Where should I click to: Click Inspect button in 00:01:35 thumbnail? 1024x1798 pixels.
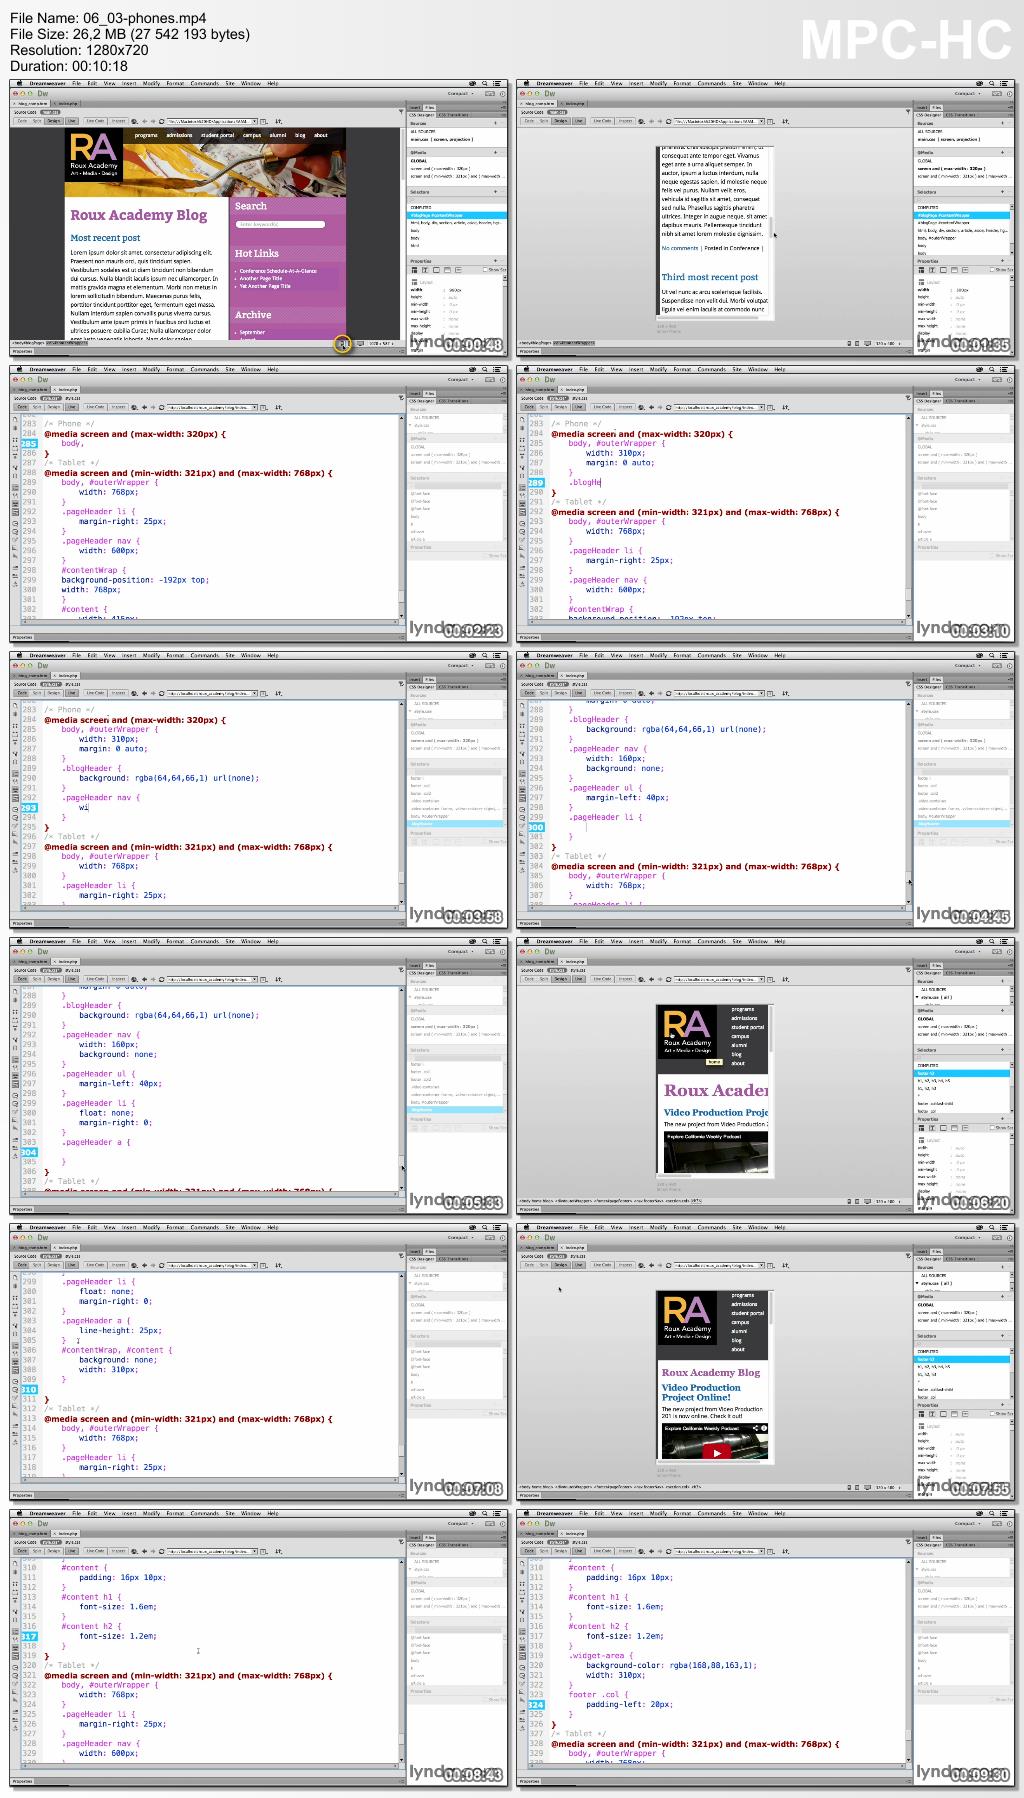pos(625,121)
